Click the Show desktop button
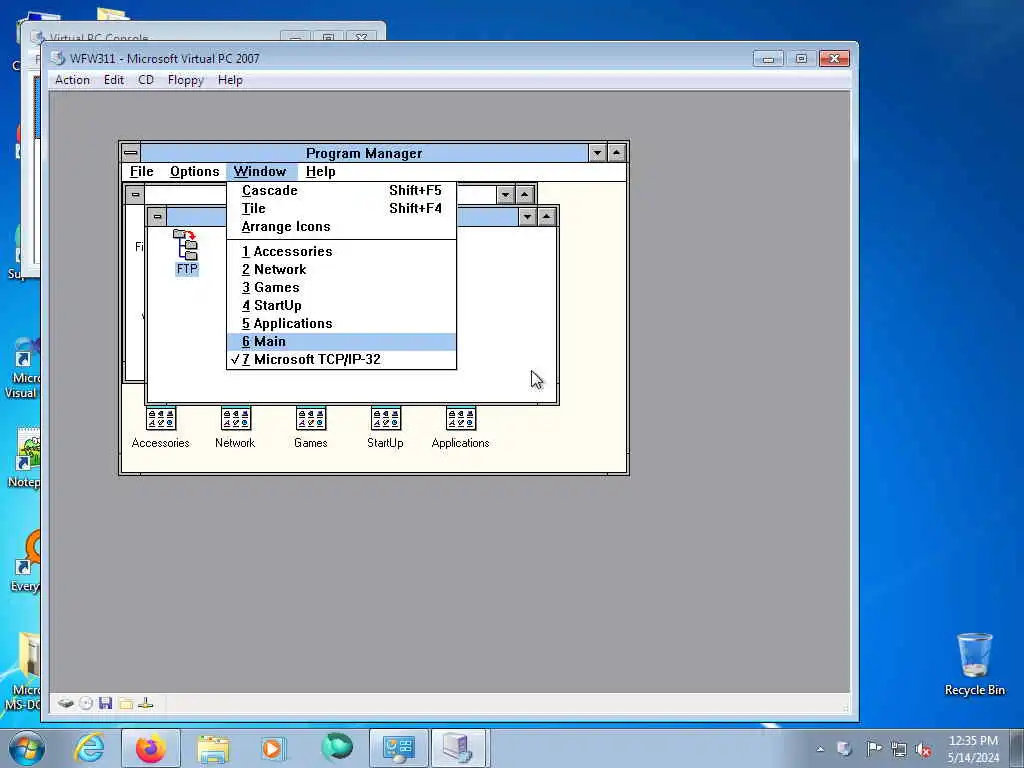Screen dimensions: 1024x768 pyautogui.click(x=1017, y=748)
